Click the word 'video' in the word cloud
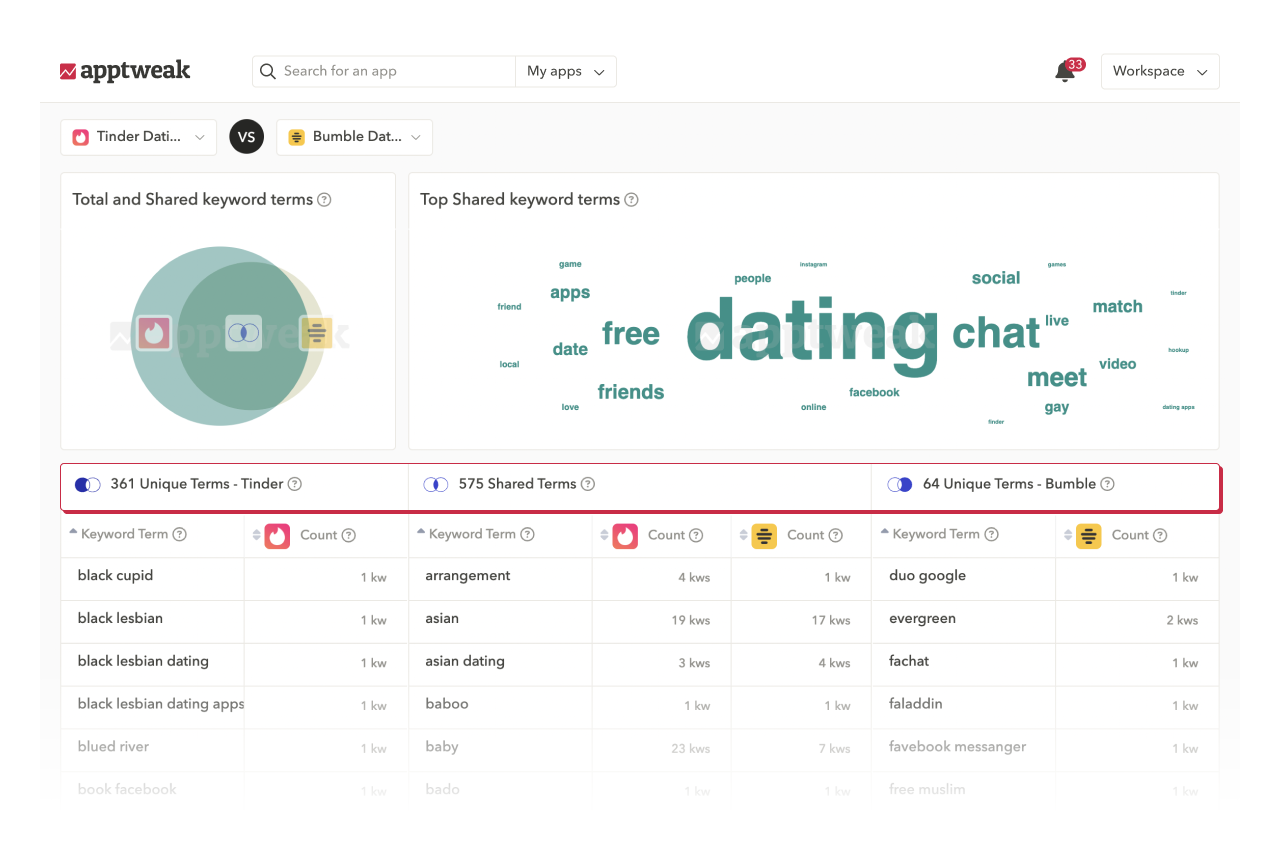The image size is (1280, 854). pyautogui.click(x=1118, y=364)
